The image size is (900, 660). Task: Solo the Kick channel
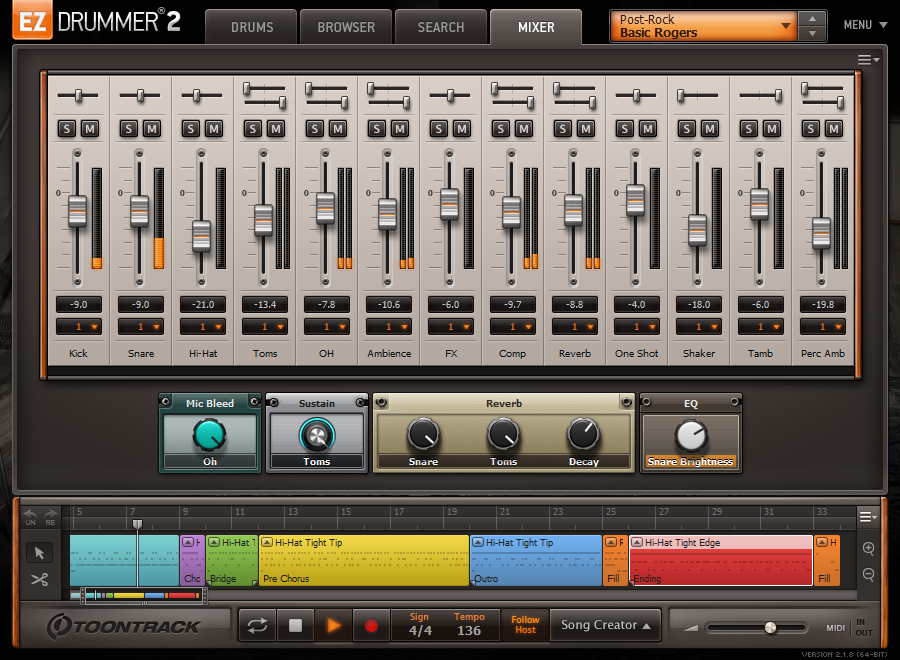67,129
